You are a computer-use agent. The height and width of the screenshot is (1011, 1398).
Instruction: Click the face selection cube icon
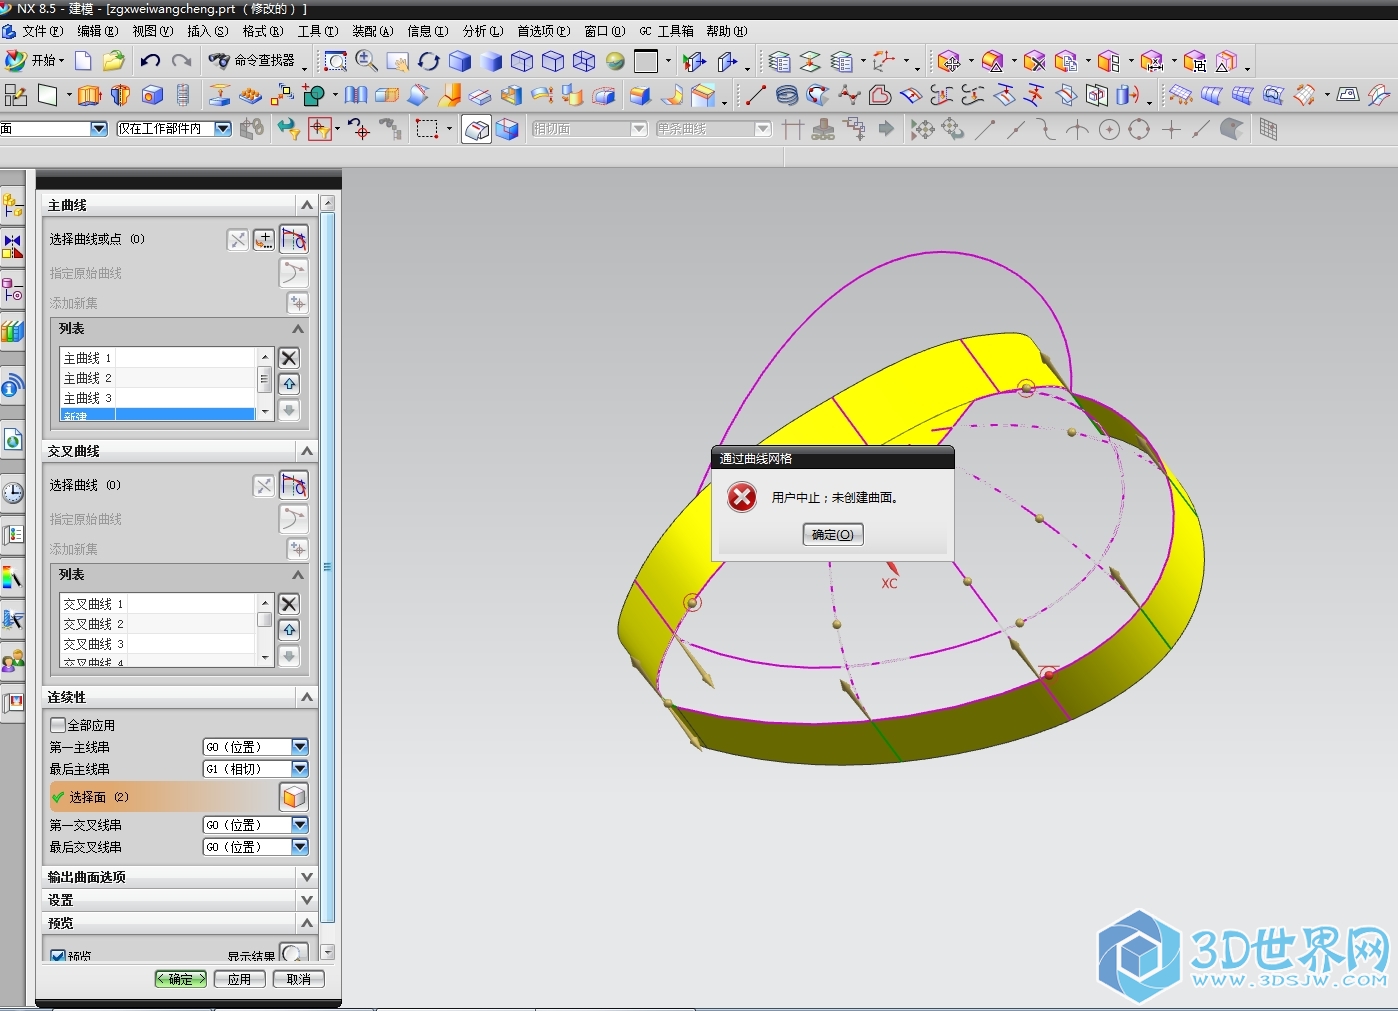(294, 797)
